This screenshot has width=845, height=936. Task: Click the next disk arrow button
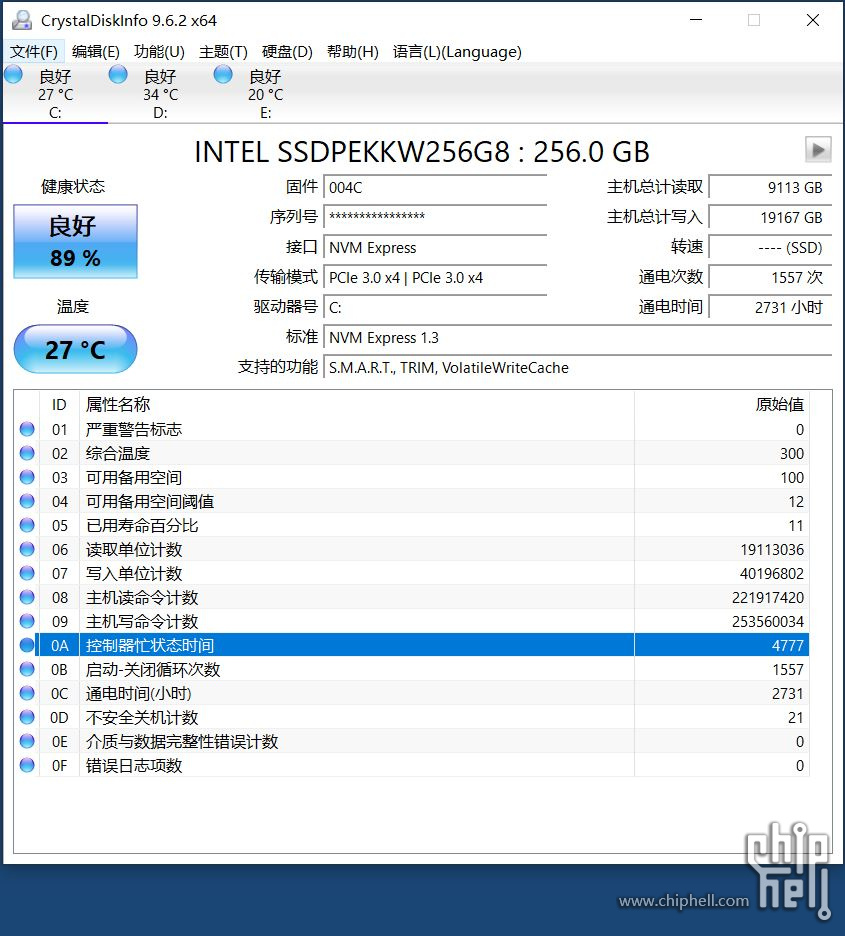[818, 149]
